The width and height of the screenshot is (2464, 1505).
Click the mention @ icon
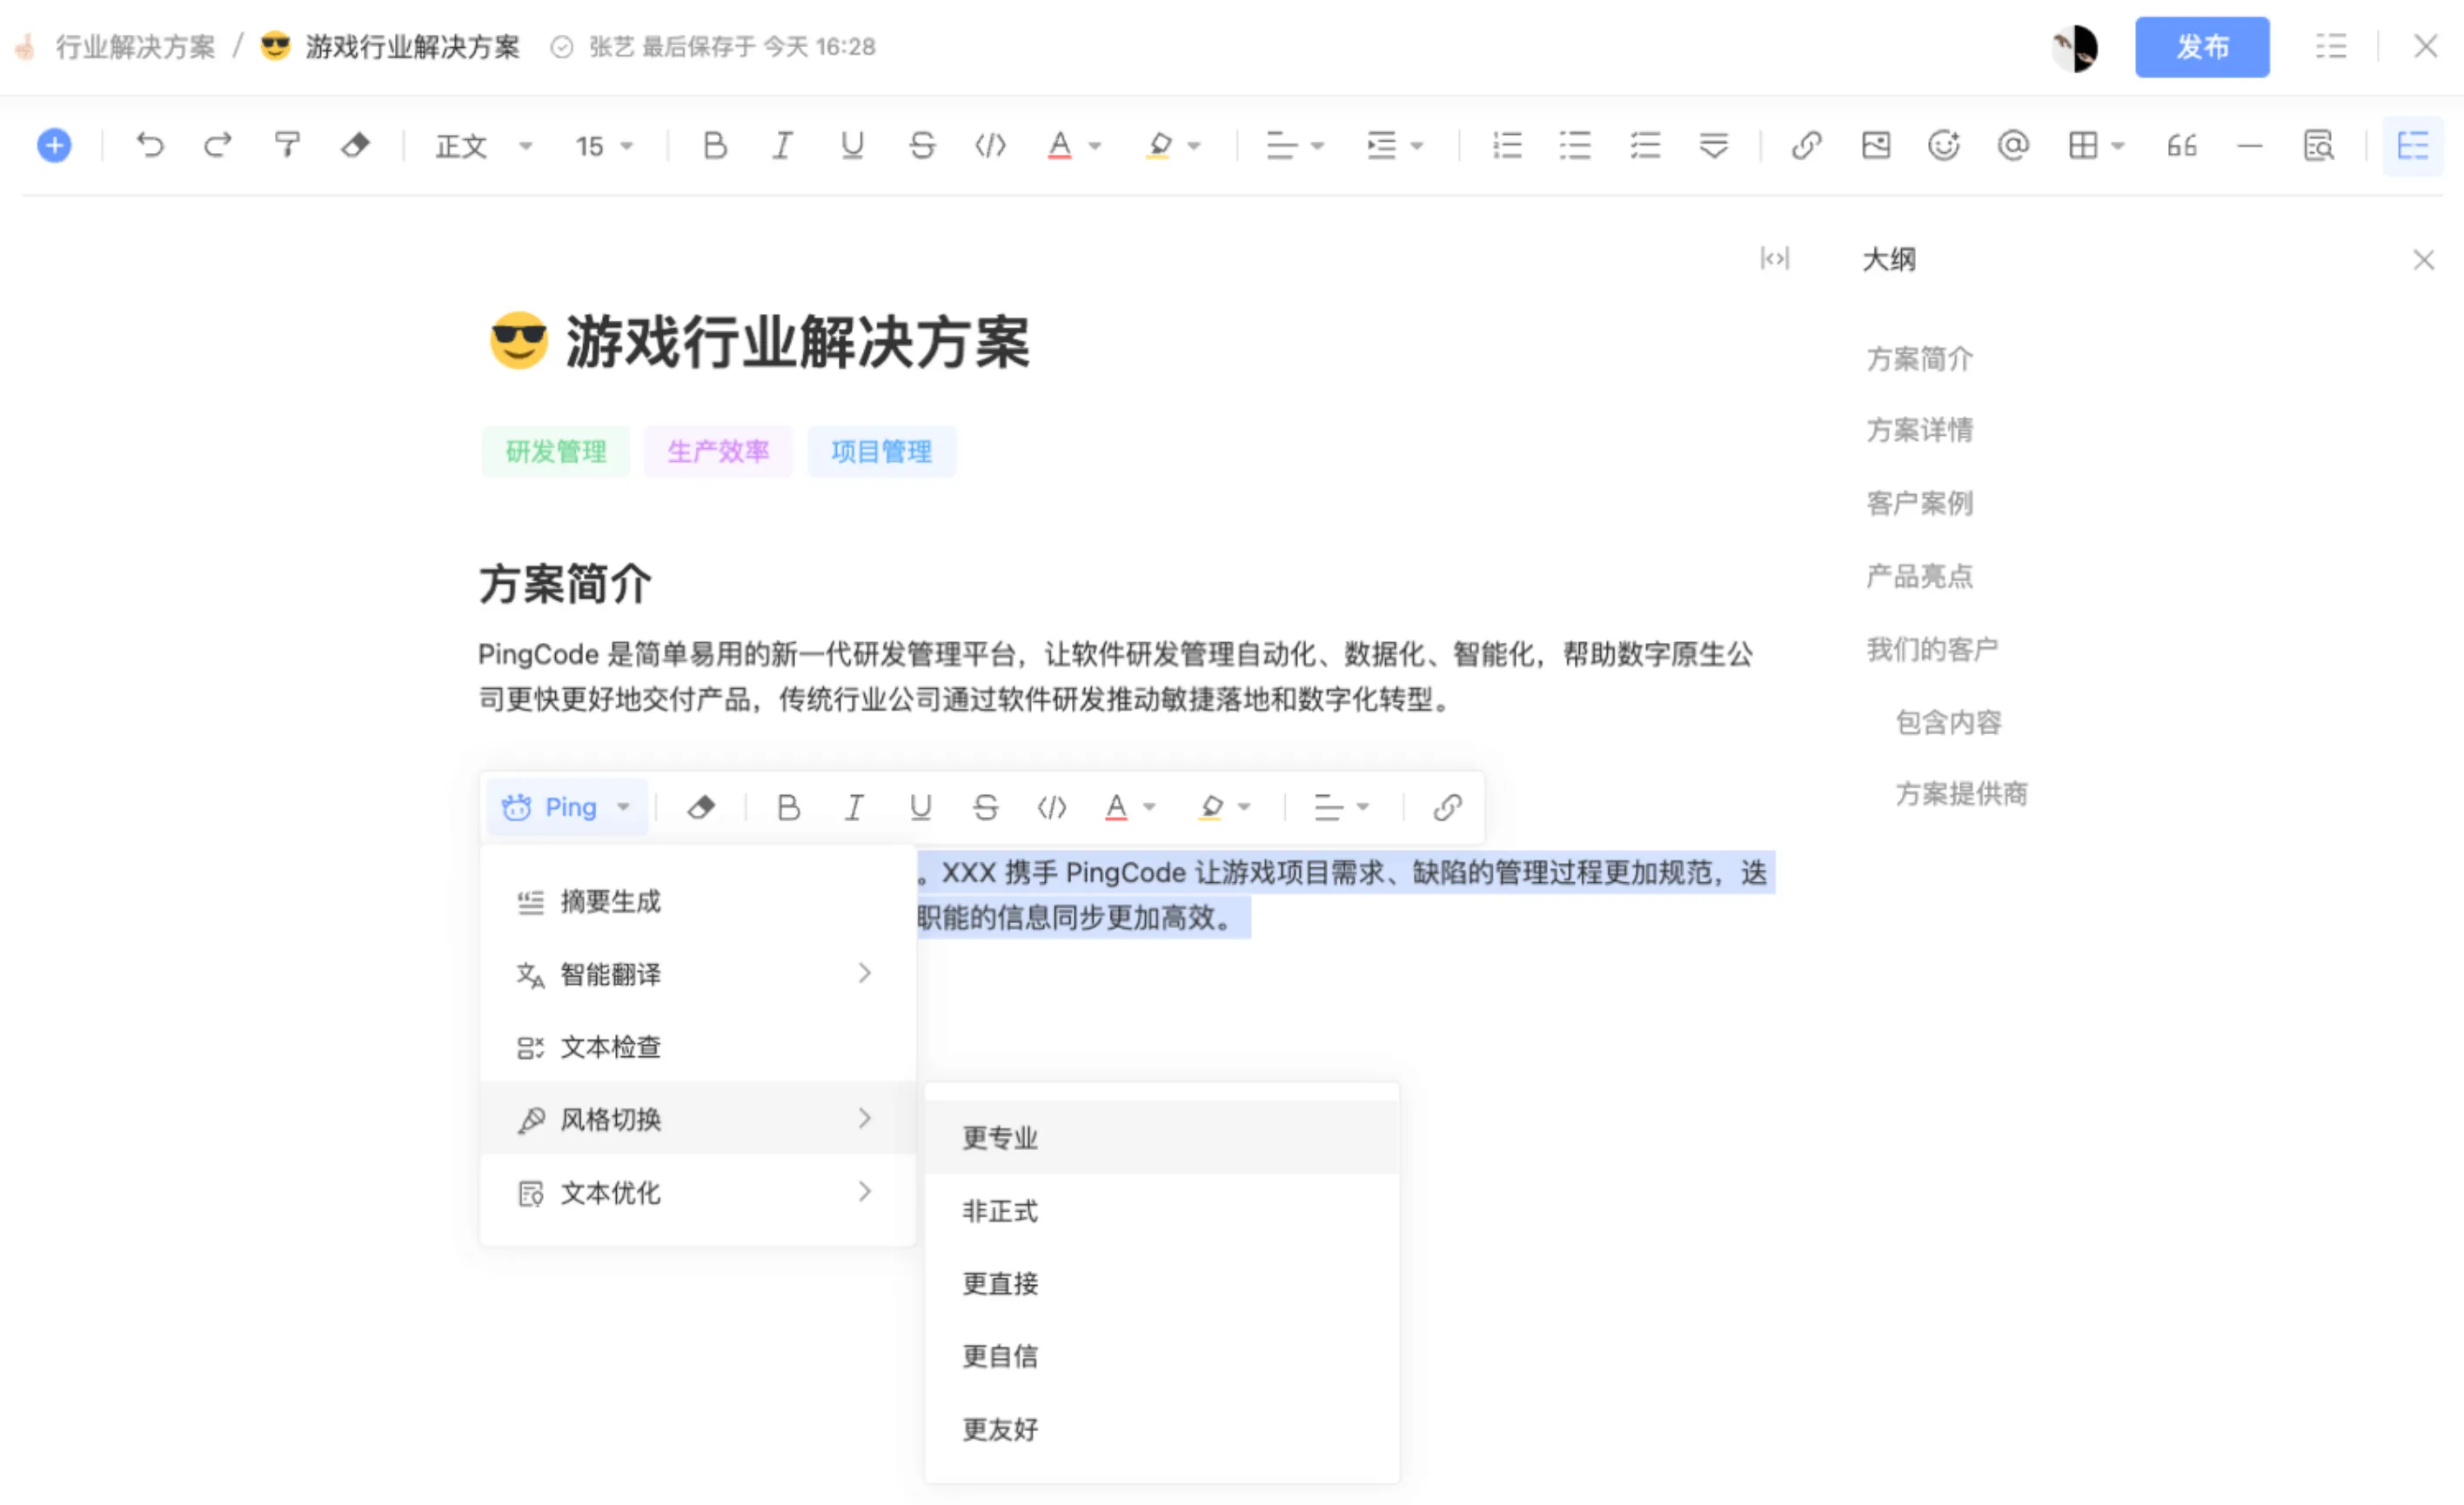click(x=2012, y=146)
